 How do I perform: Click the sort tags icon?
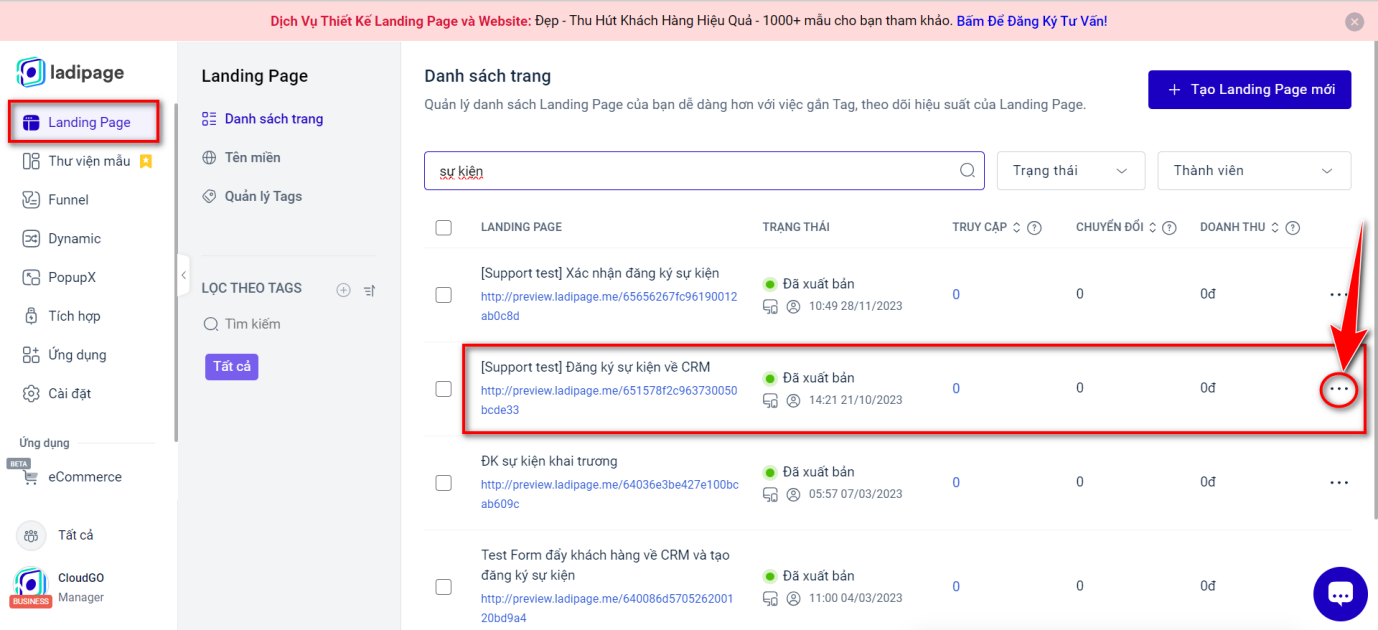[369, 290]
